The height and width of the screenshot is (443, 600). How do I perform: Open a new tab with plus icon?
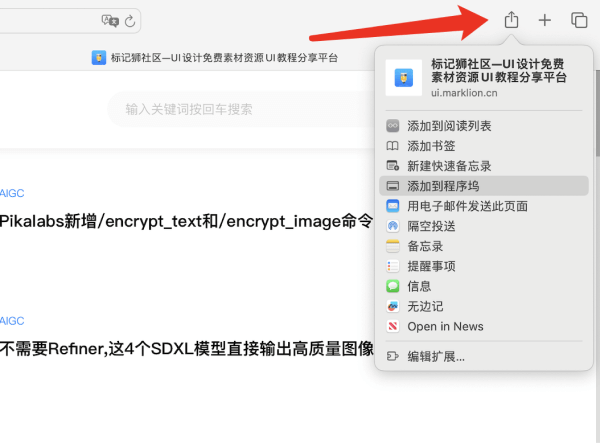545,20
